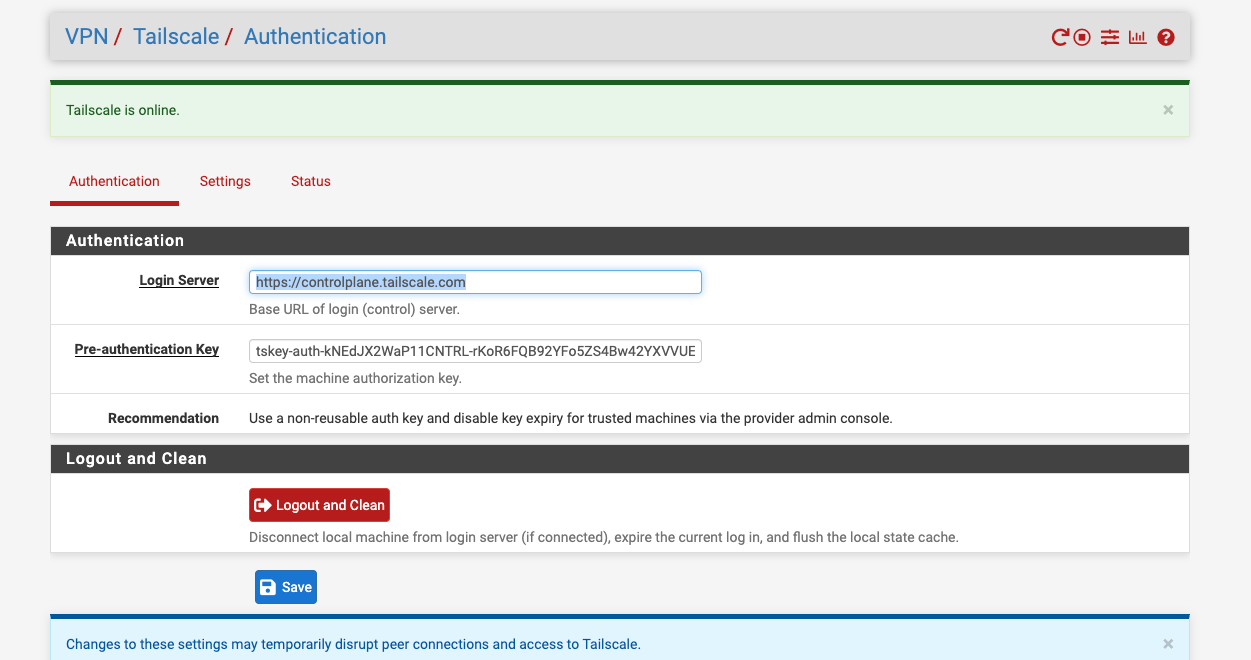Focus the Login Server URL field
The height and width of the screenshot is (660, 1251).
(475, 282)
